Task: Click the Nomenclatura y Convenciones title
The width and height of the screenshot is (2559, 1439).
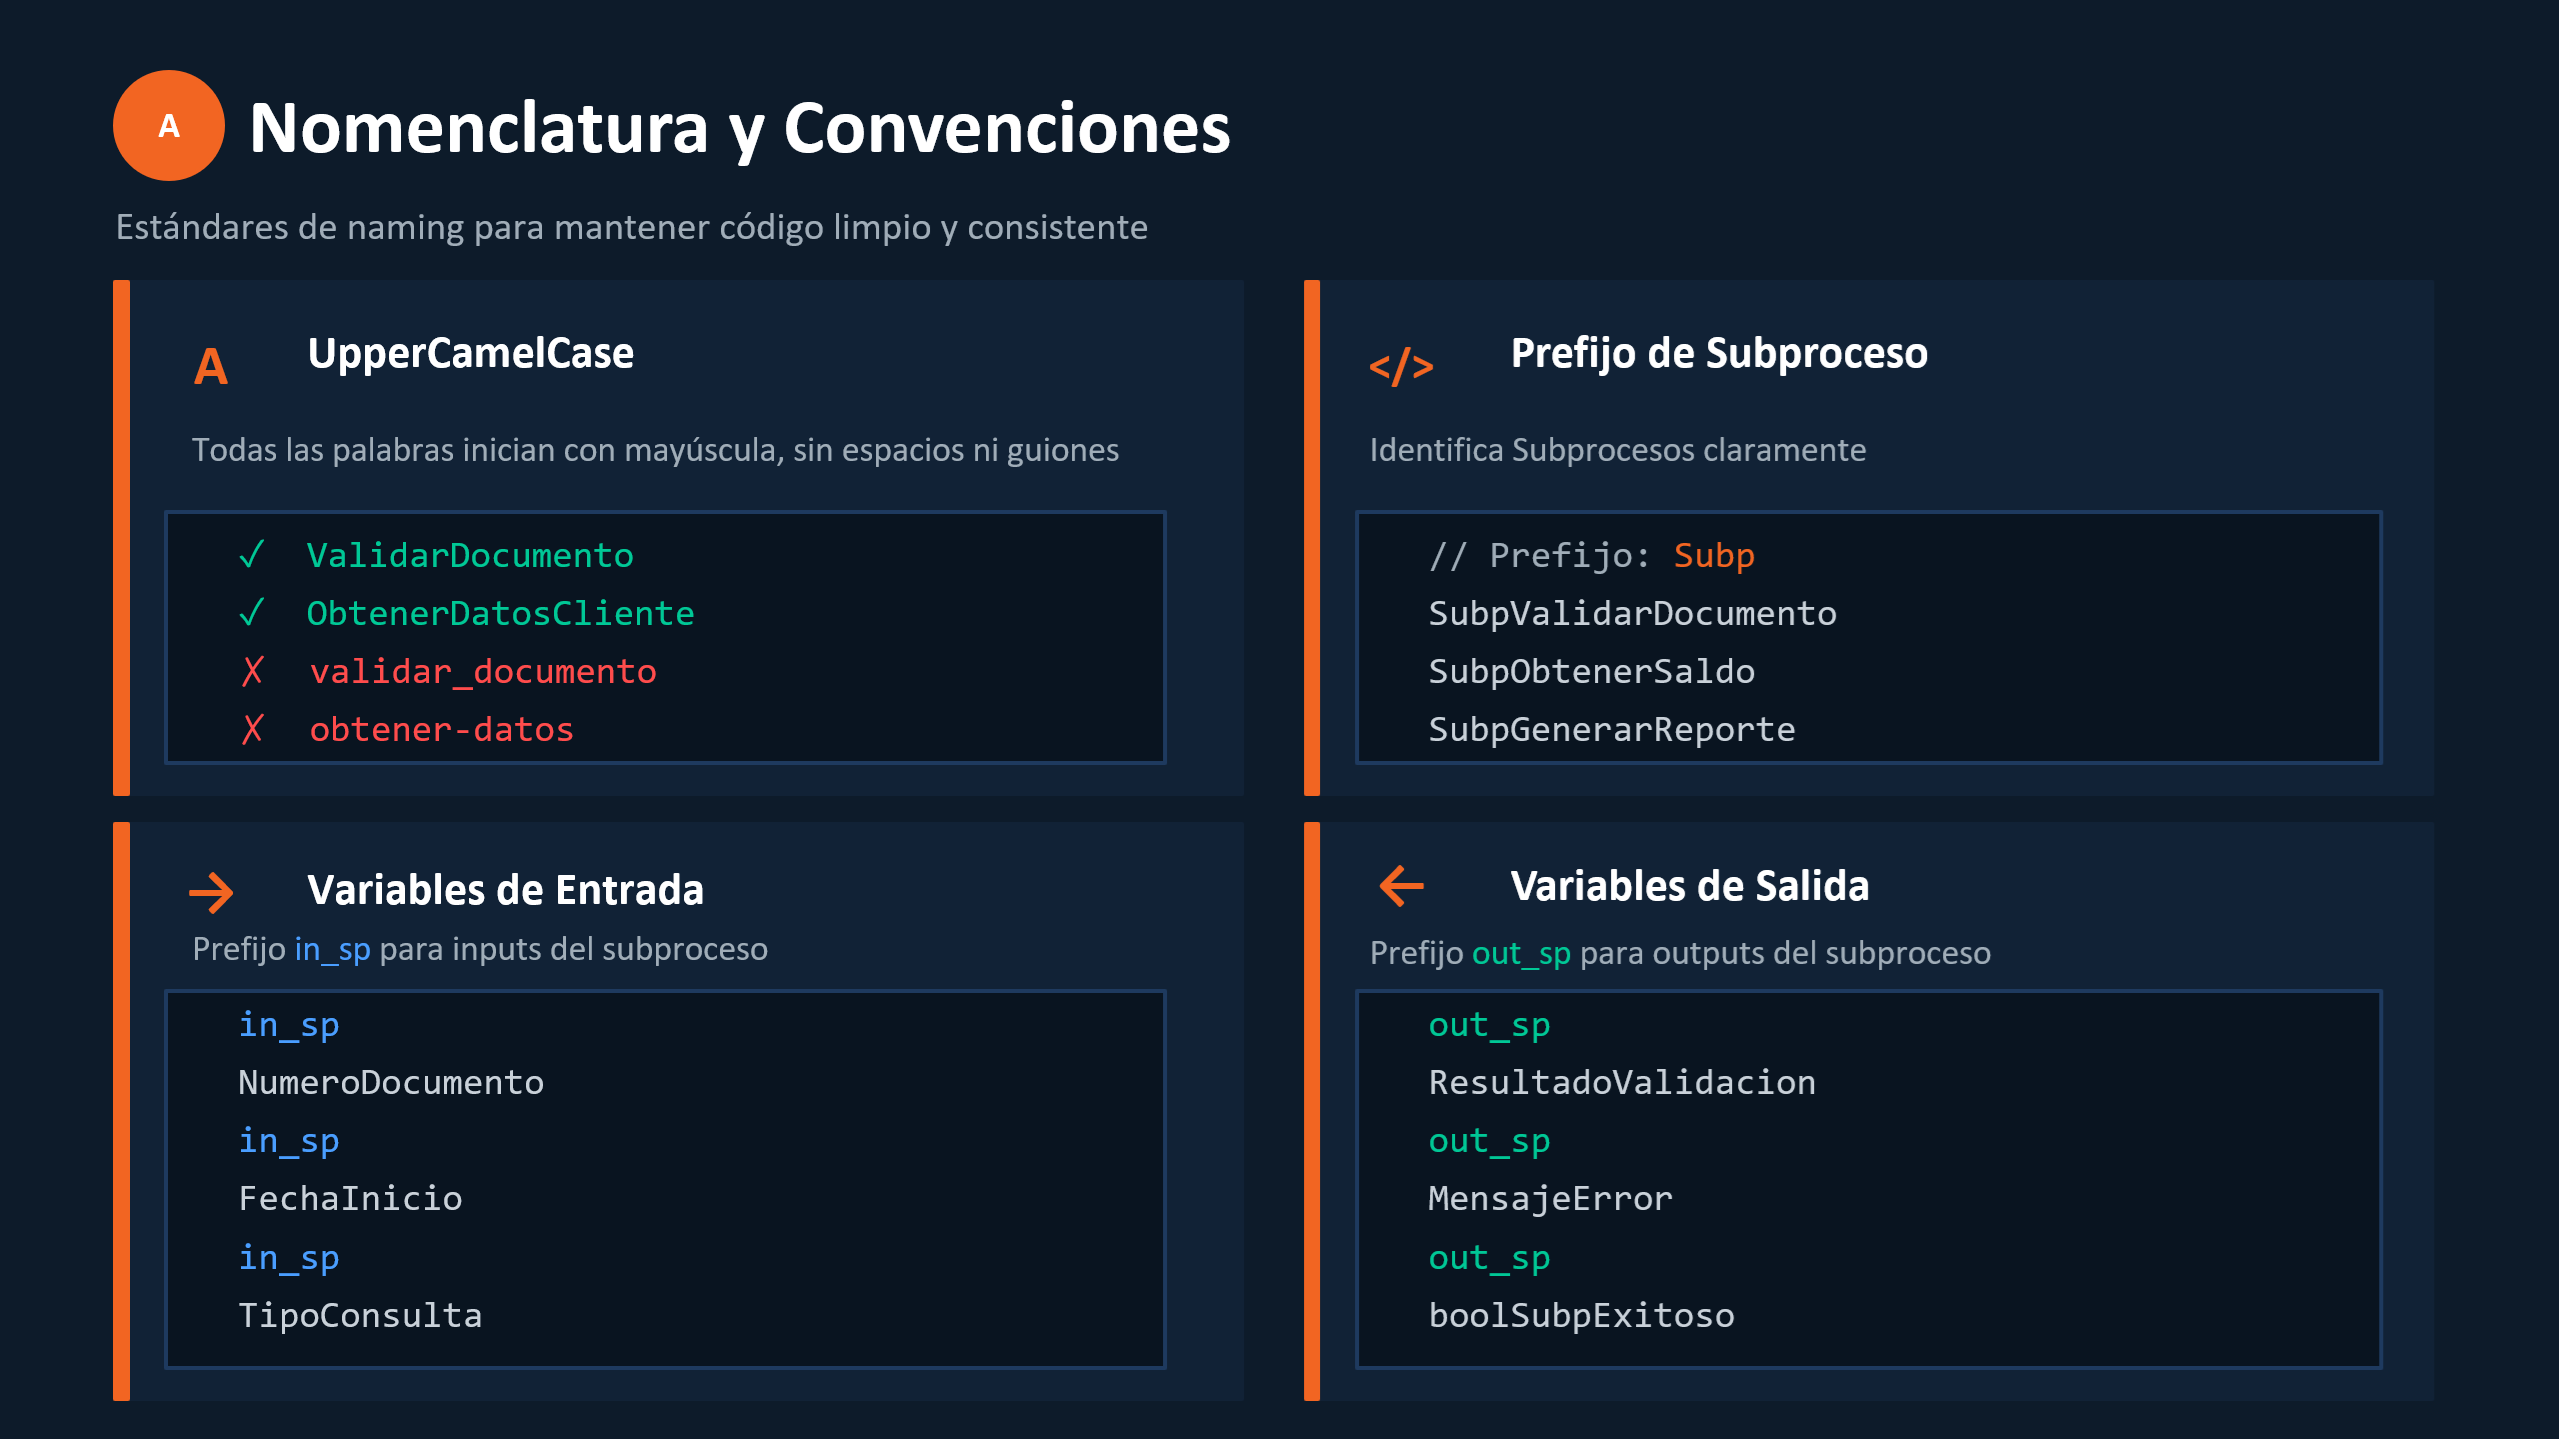Action: pyautogui.click(x=739, y=129)
